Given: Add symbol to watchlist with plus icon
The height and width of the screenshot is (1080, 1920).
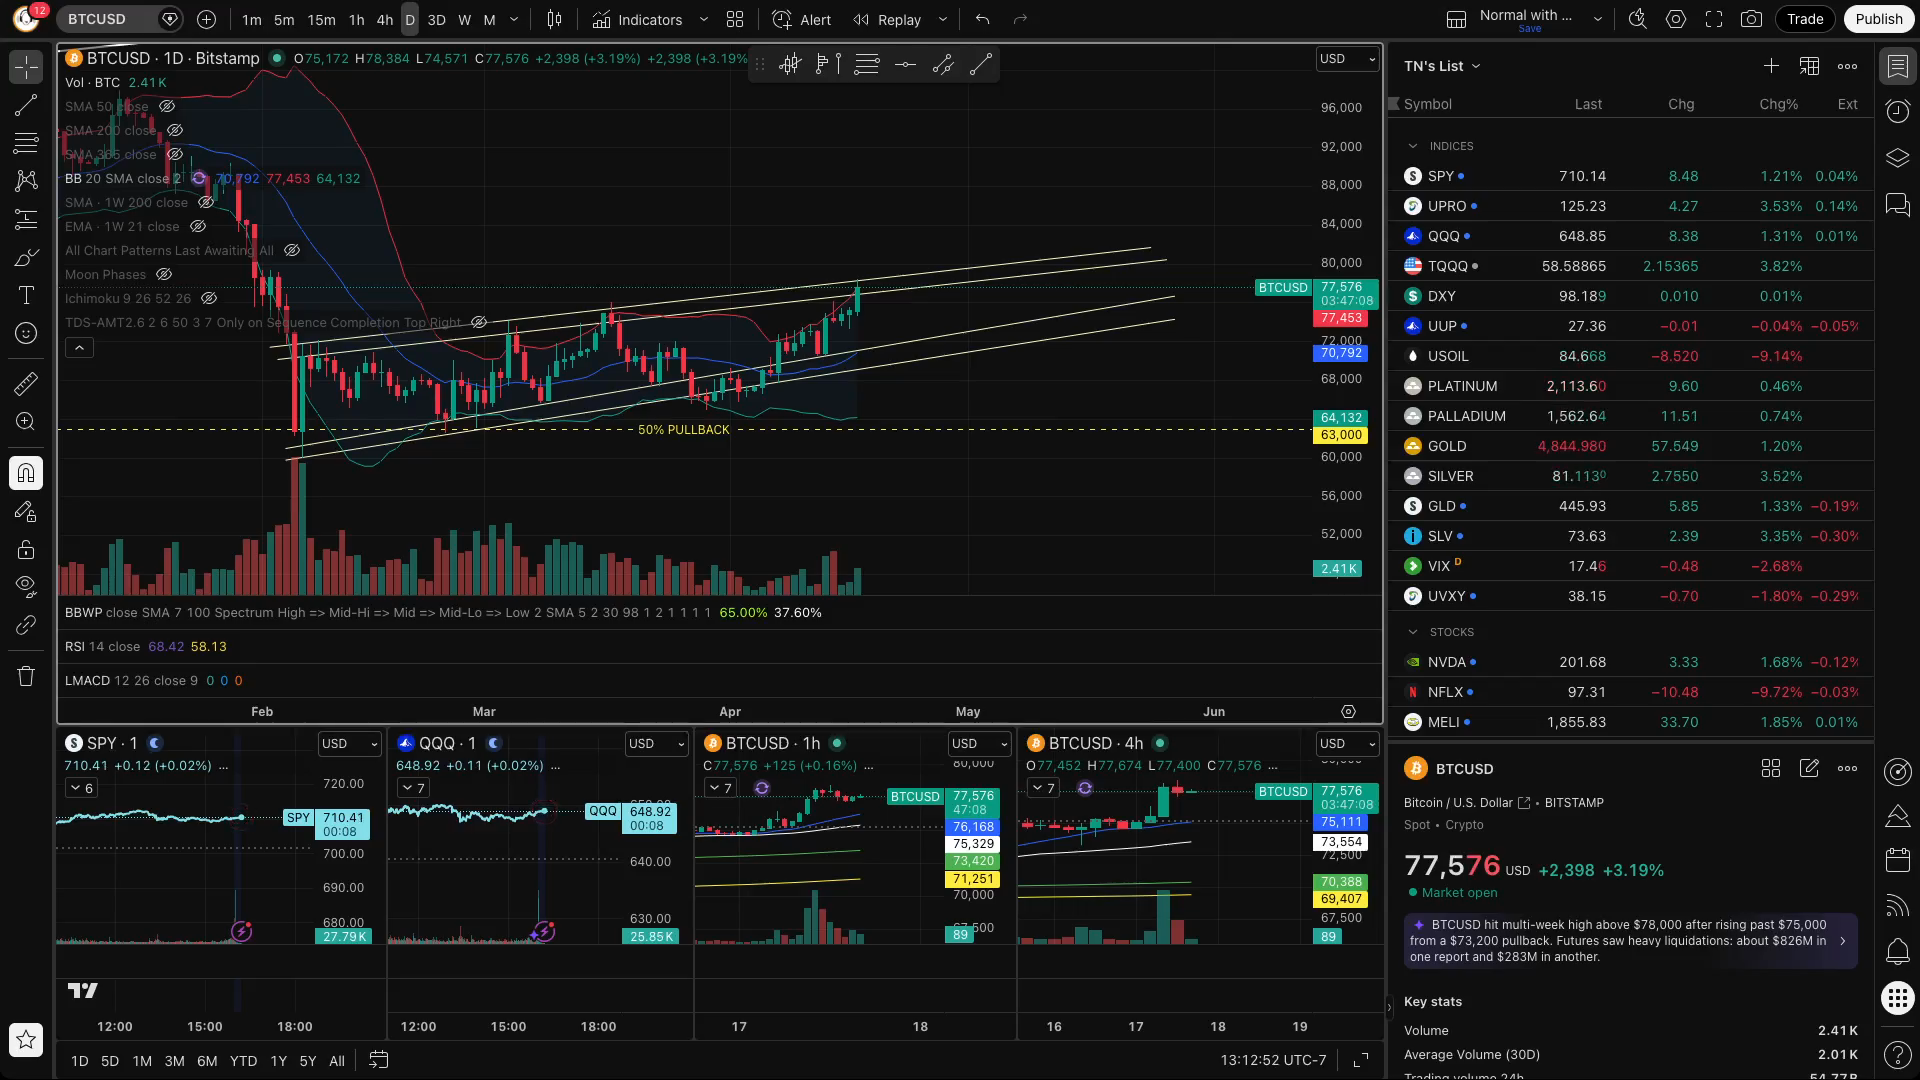Looking at the screenshot, I should pyautogui.click(x=1771, y=66).
